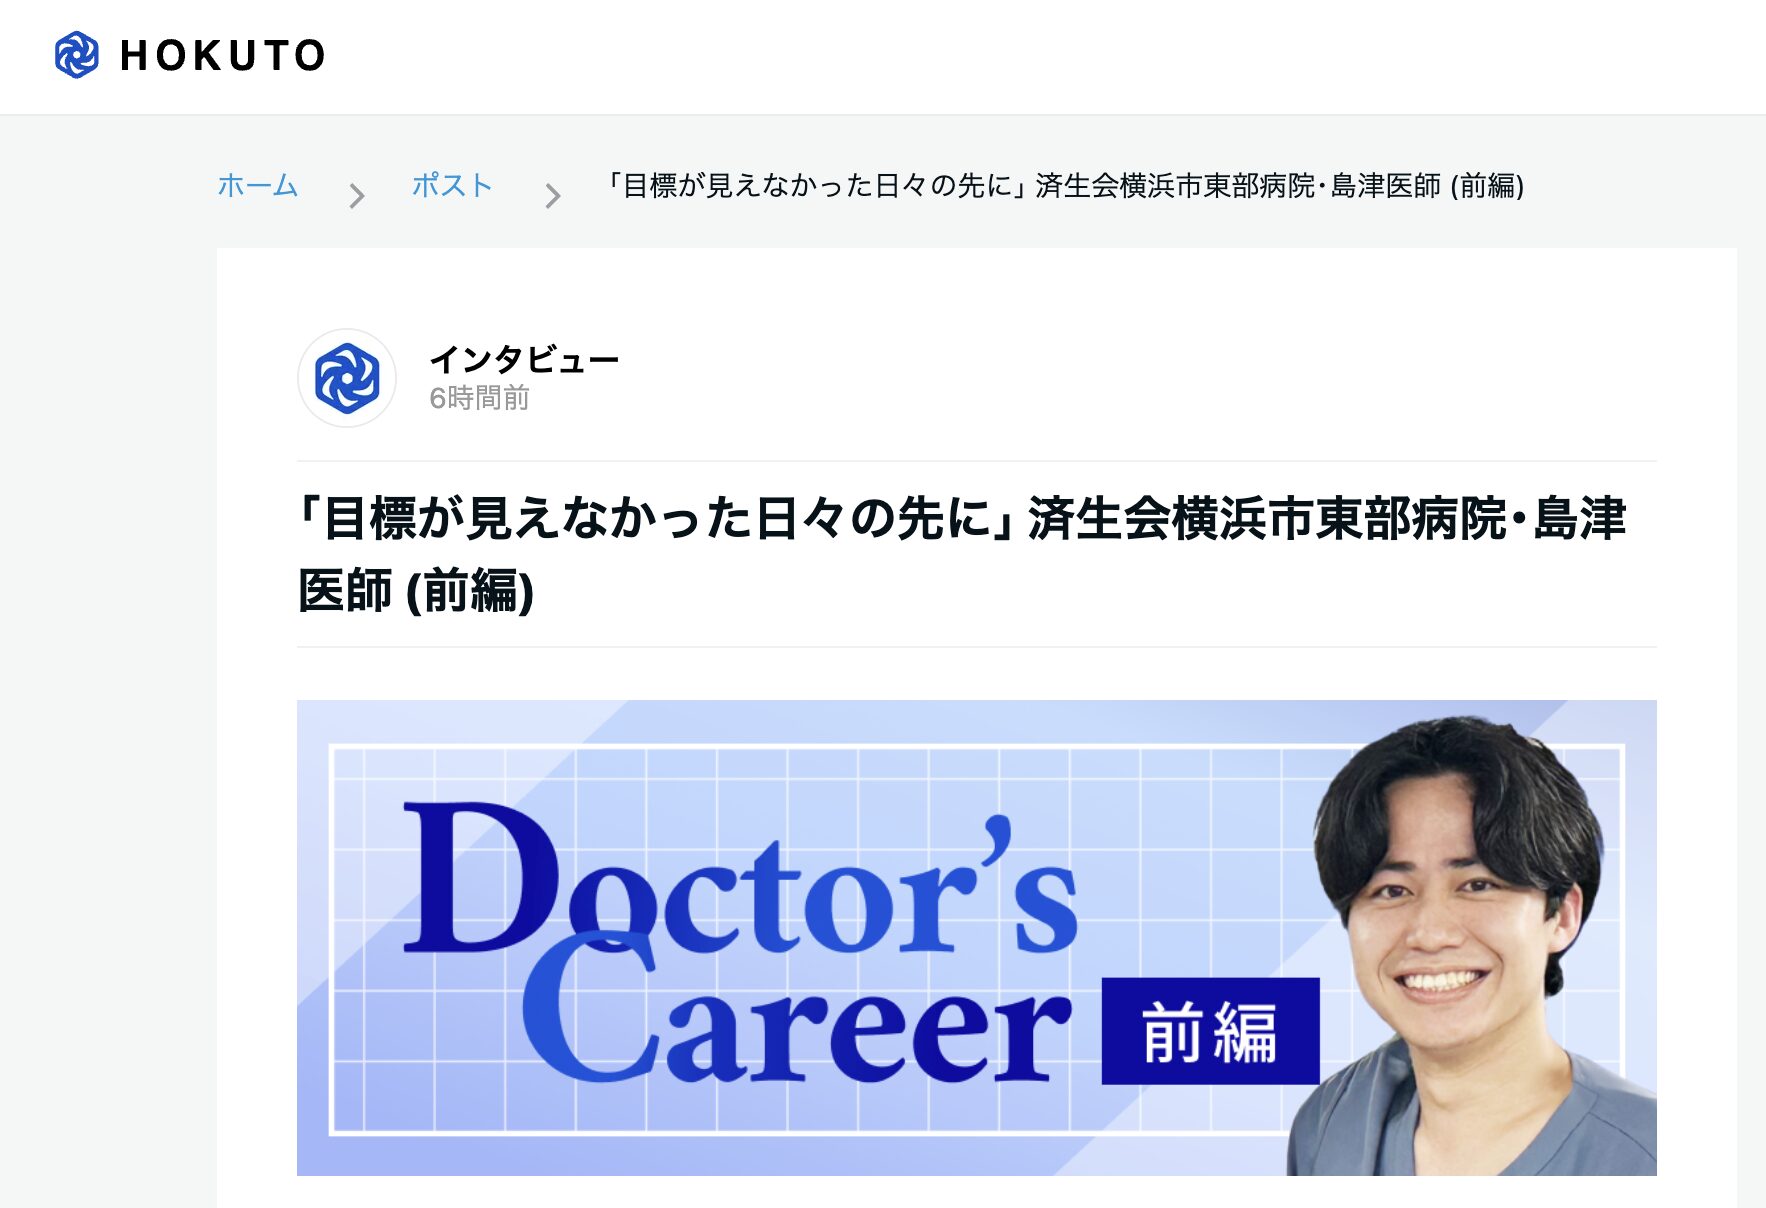Open the Doctor's Career banner image
Viewport: 1766px width, 1208px height.
(976, 937)
